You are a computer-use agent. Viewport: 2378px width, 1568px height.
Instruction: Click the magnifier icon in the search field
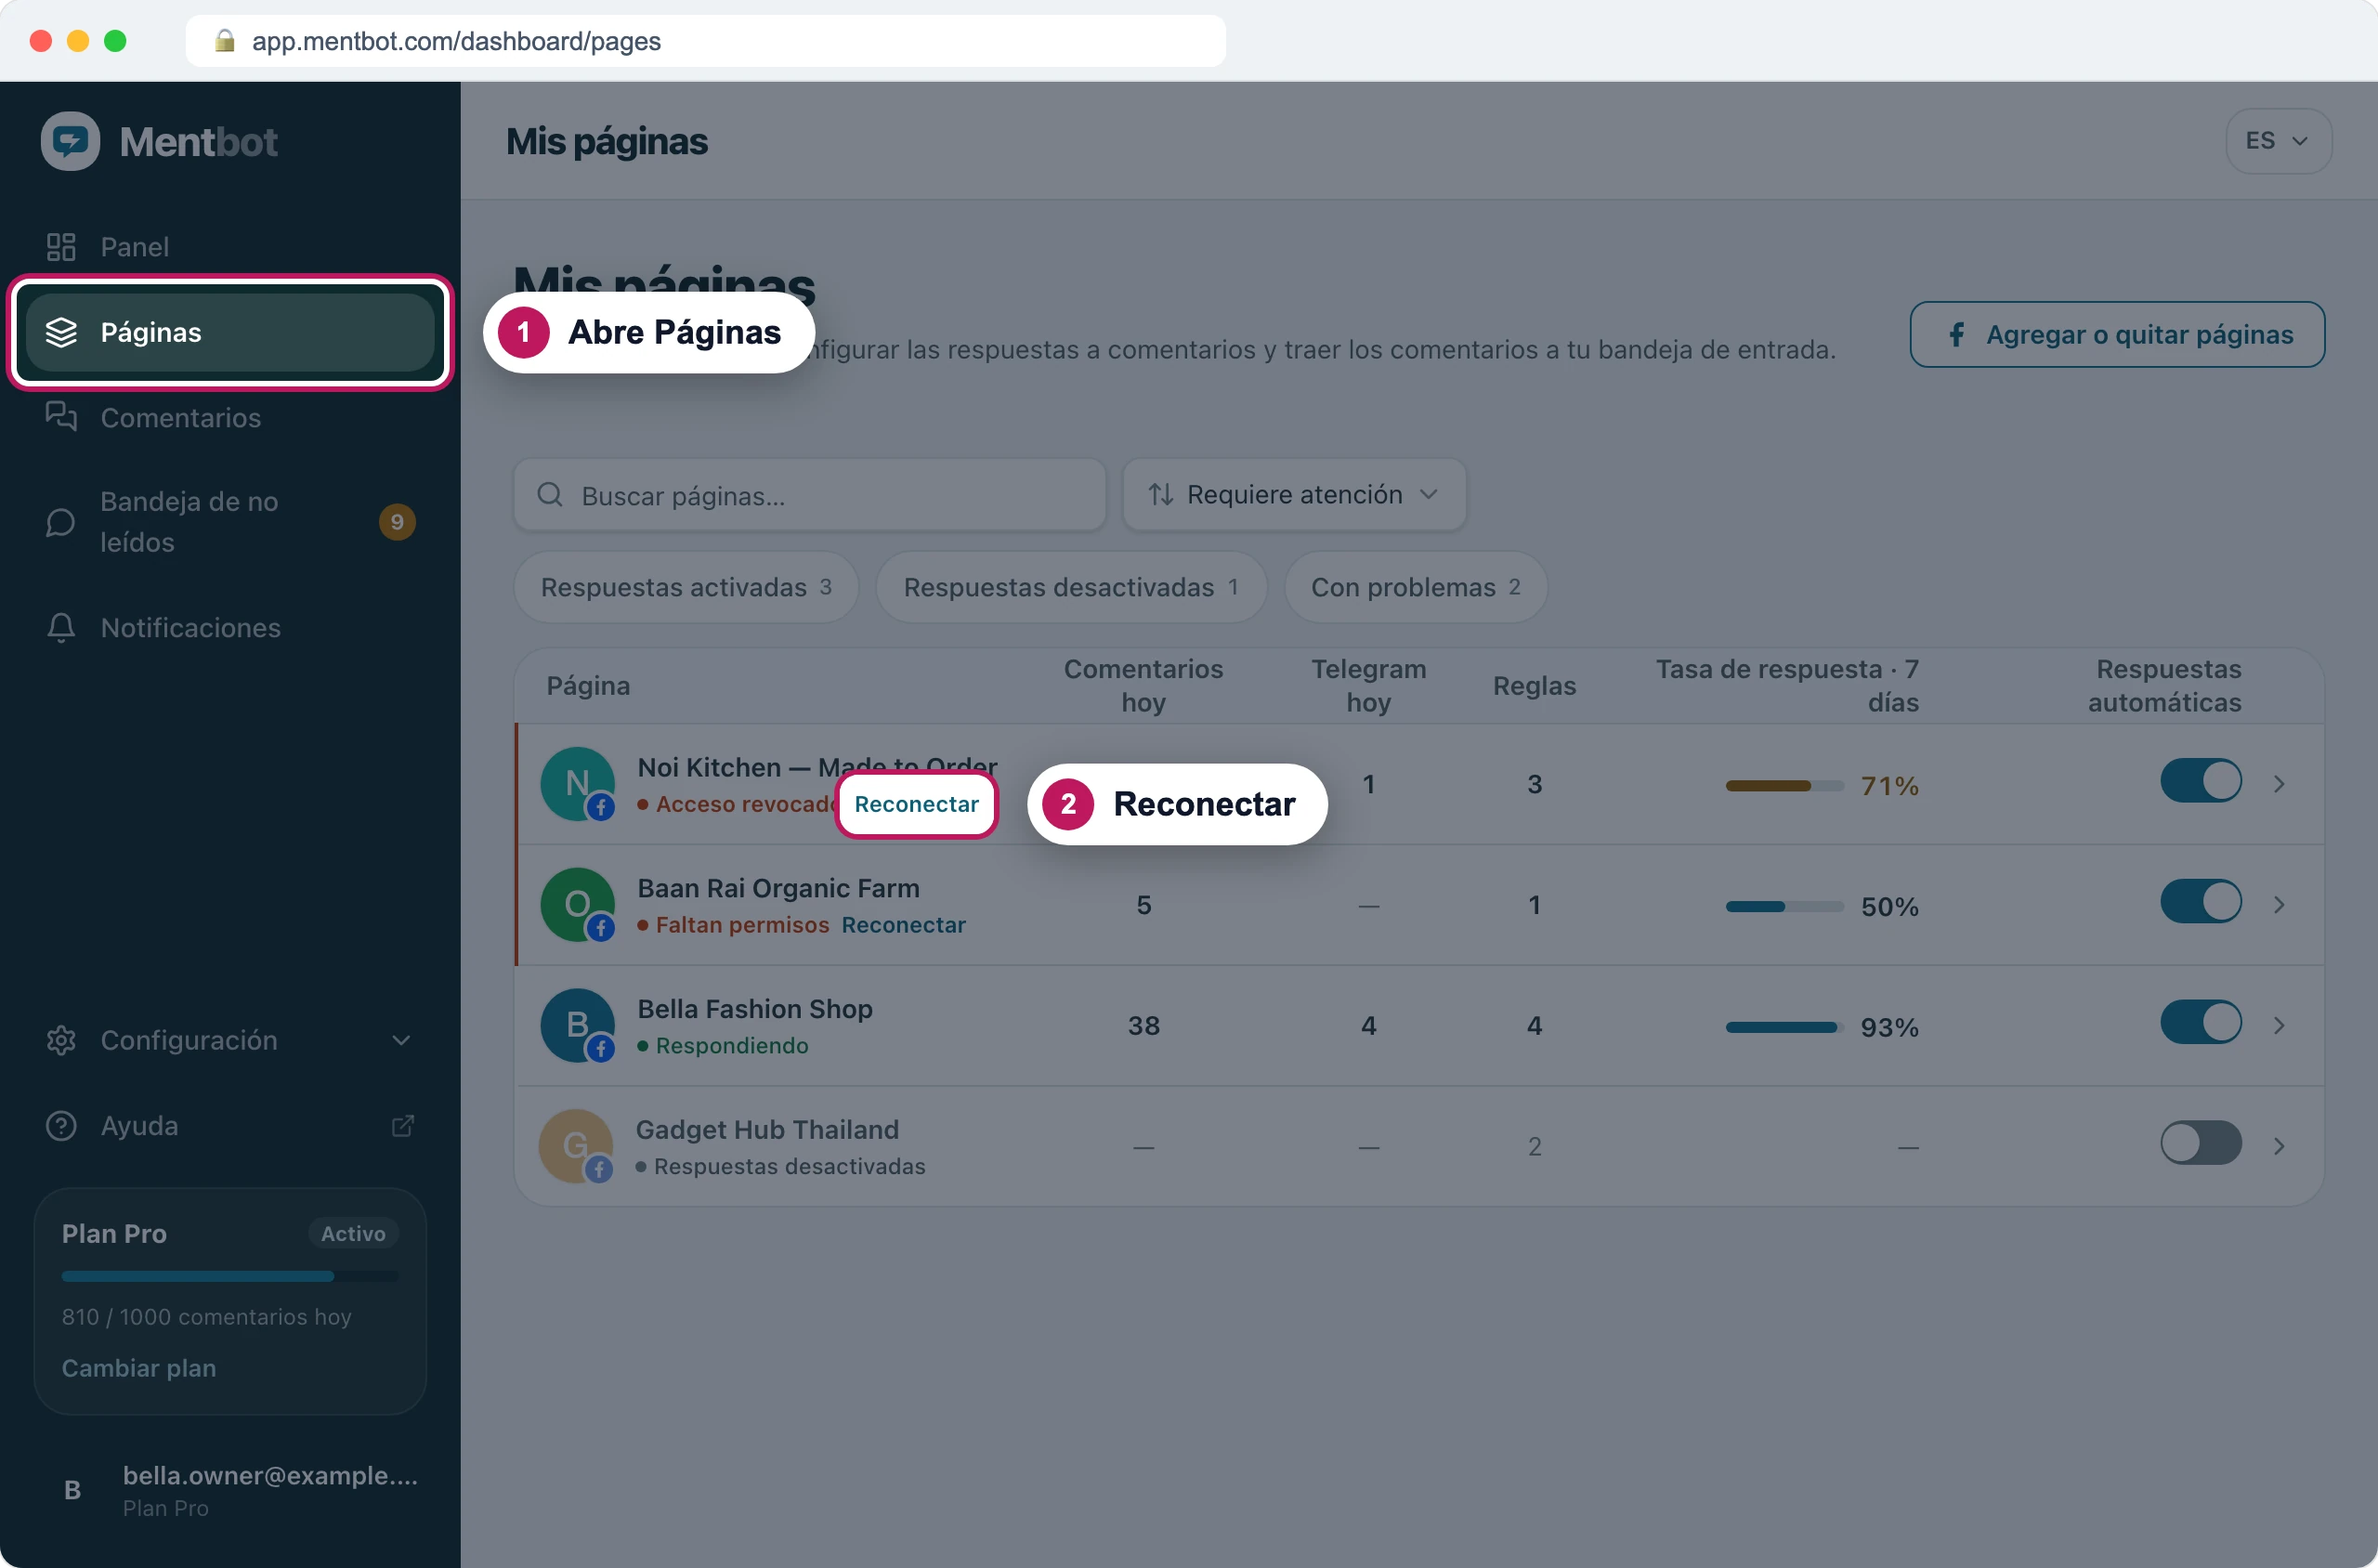(550, 494)
